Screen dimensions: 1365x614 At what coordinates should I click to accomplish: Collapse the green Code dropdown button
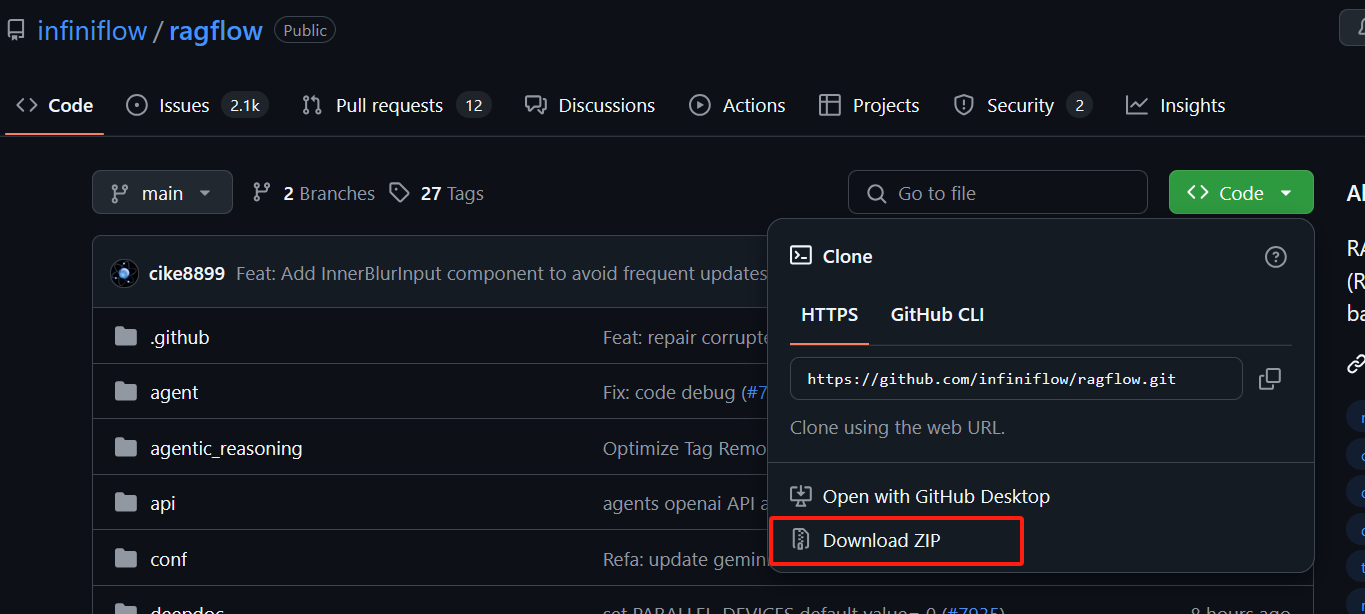[x=1241, y=192]
